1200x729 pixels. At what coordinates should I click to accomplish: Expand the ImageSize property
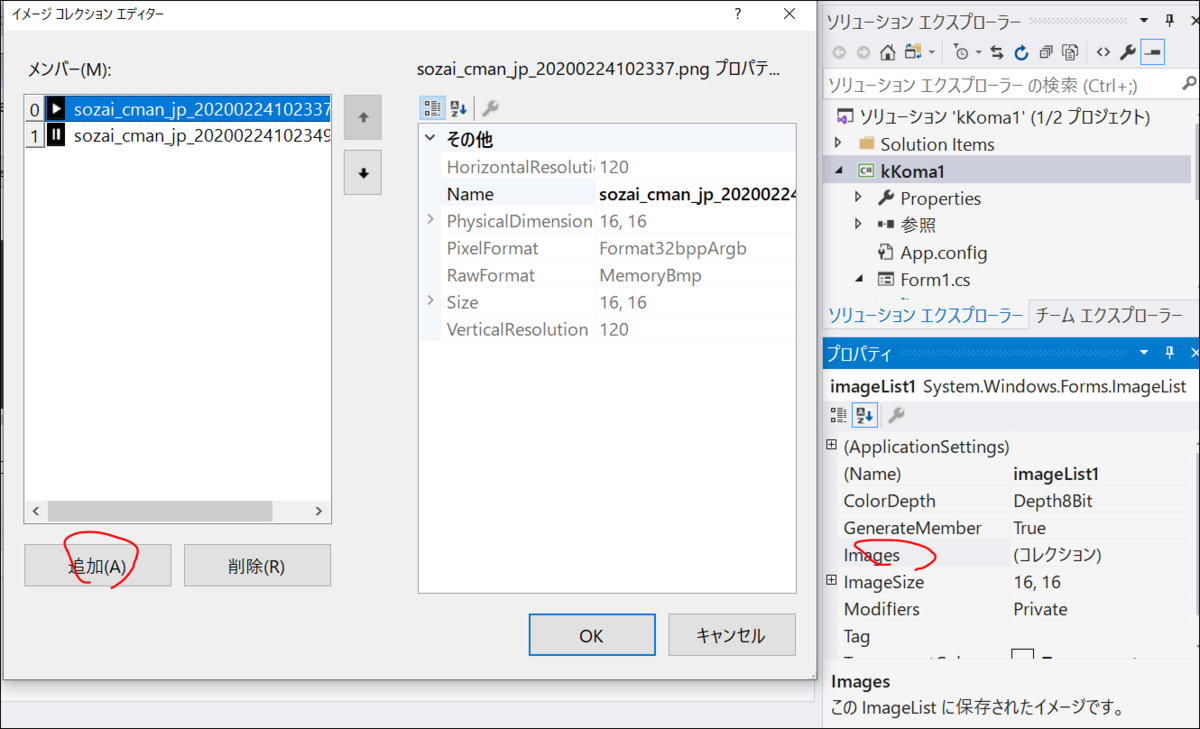tap(831, 581)
